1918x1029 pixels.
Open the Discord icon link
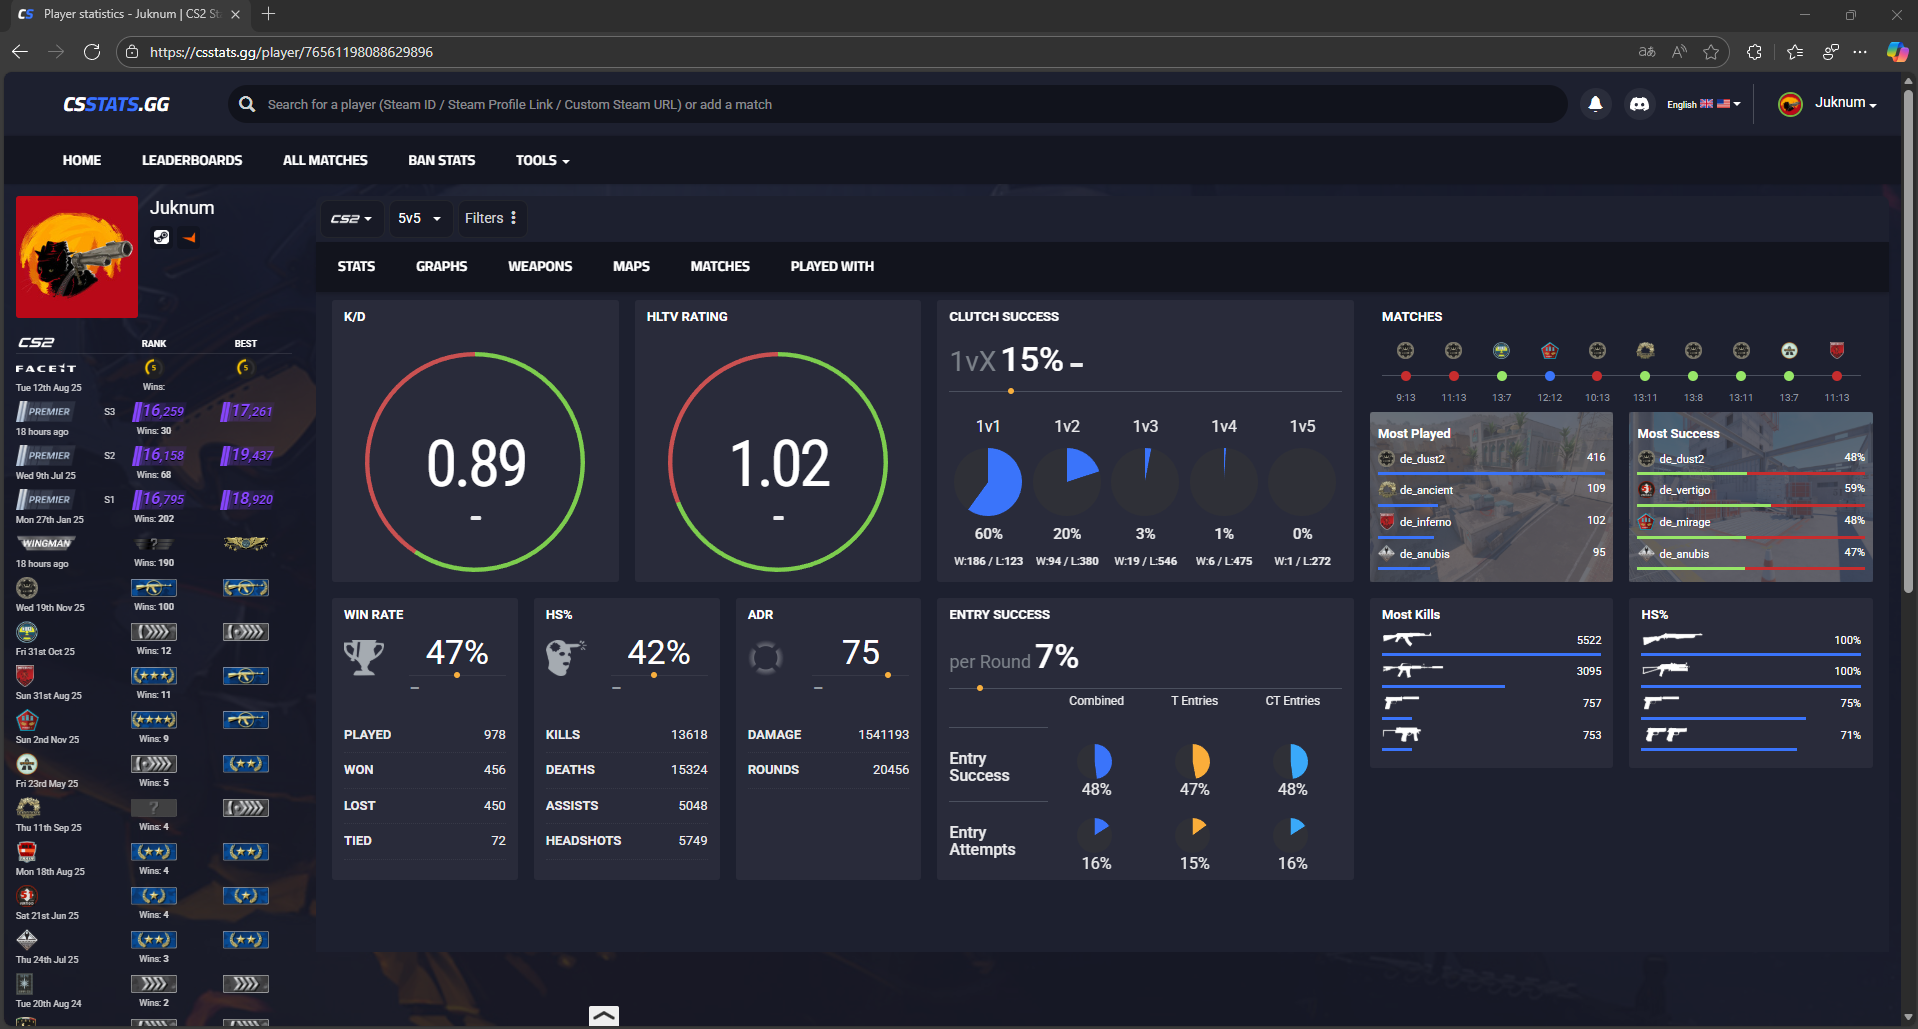pos(1639,104)
